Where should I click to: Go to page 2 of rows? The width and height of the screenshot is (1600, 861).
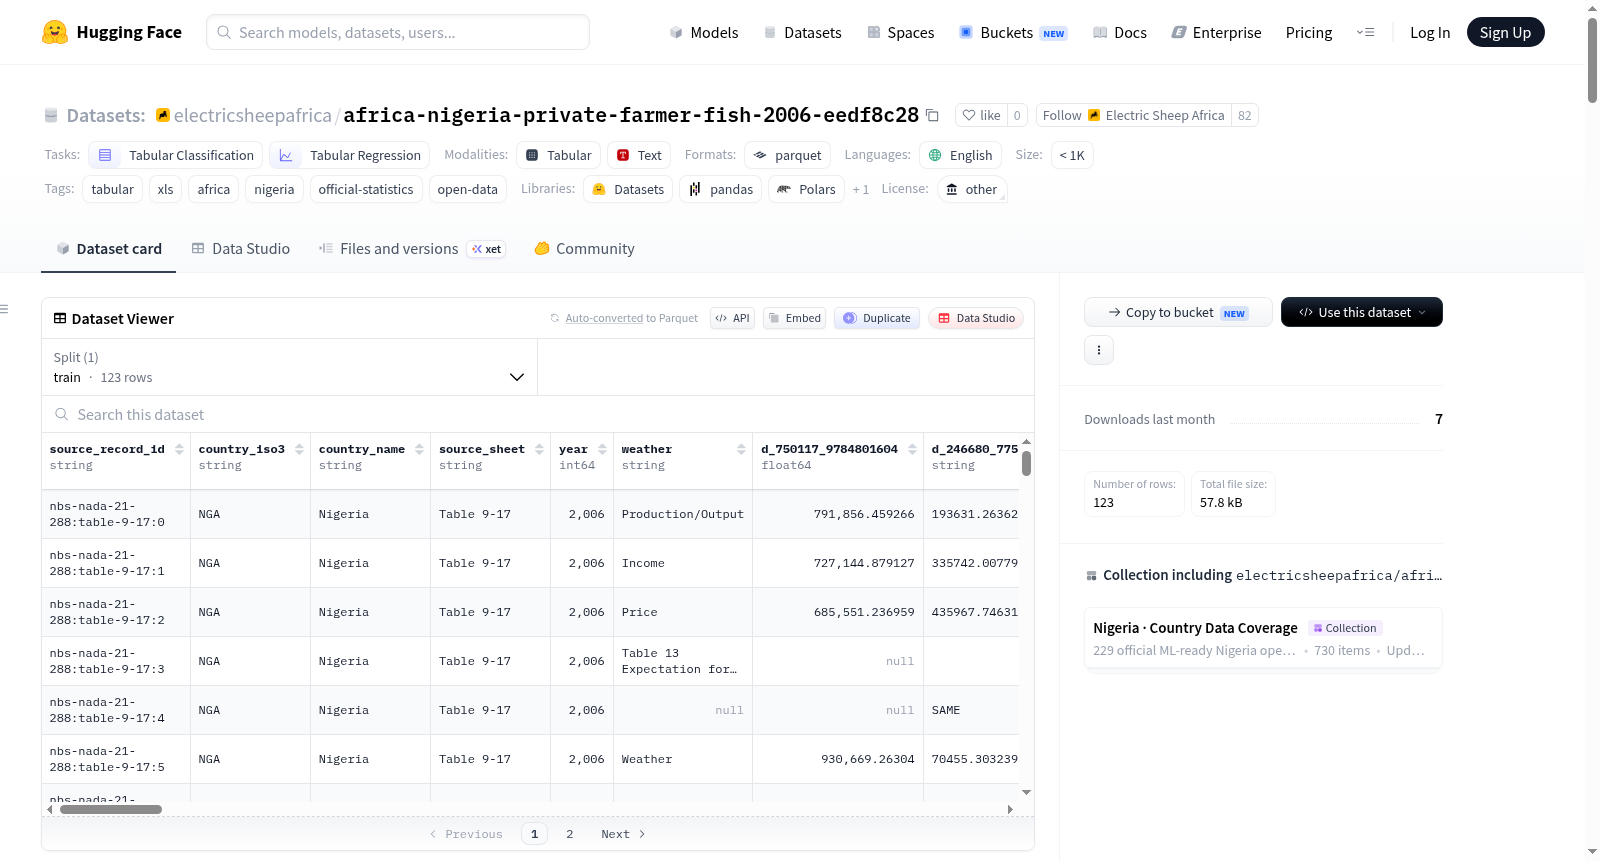click(x=570, y=834)
